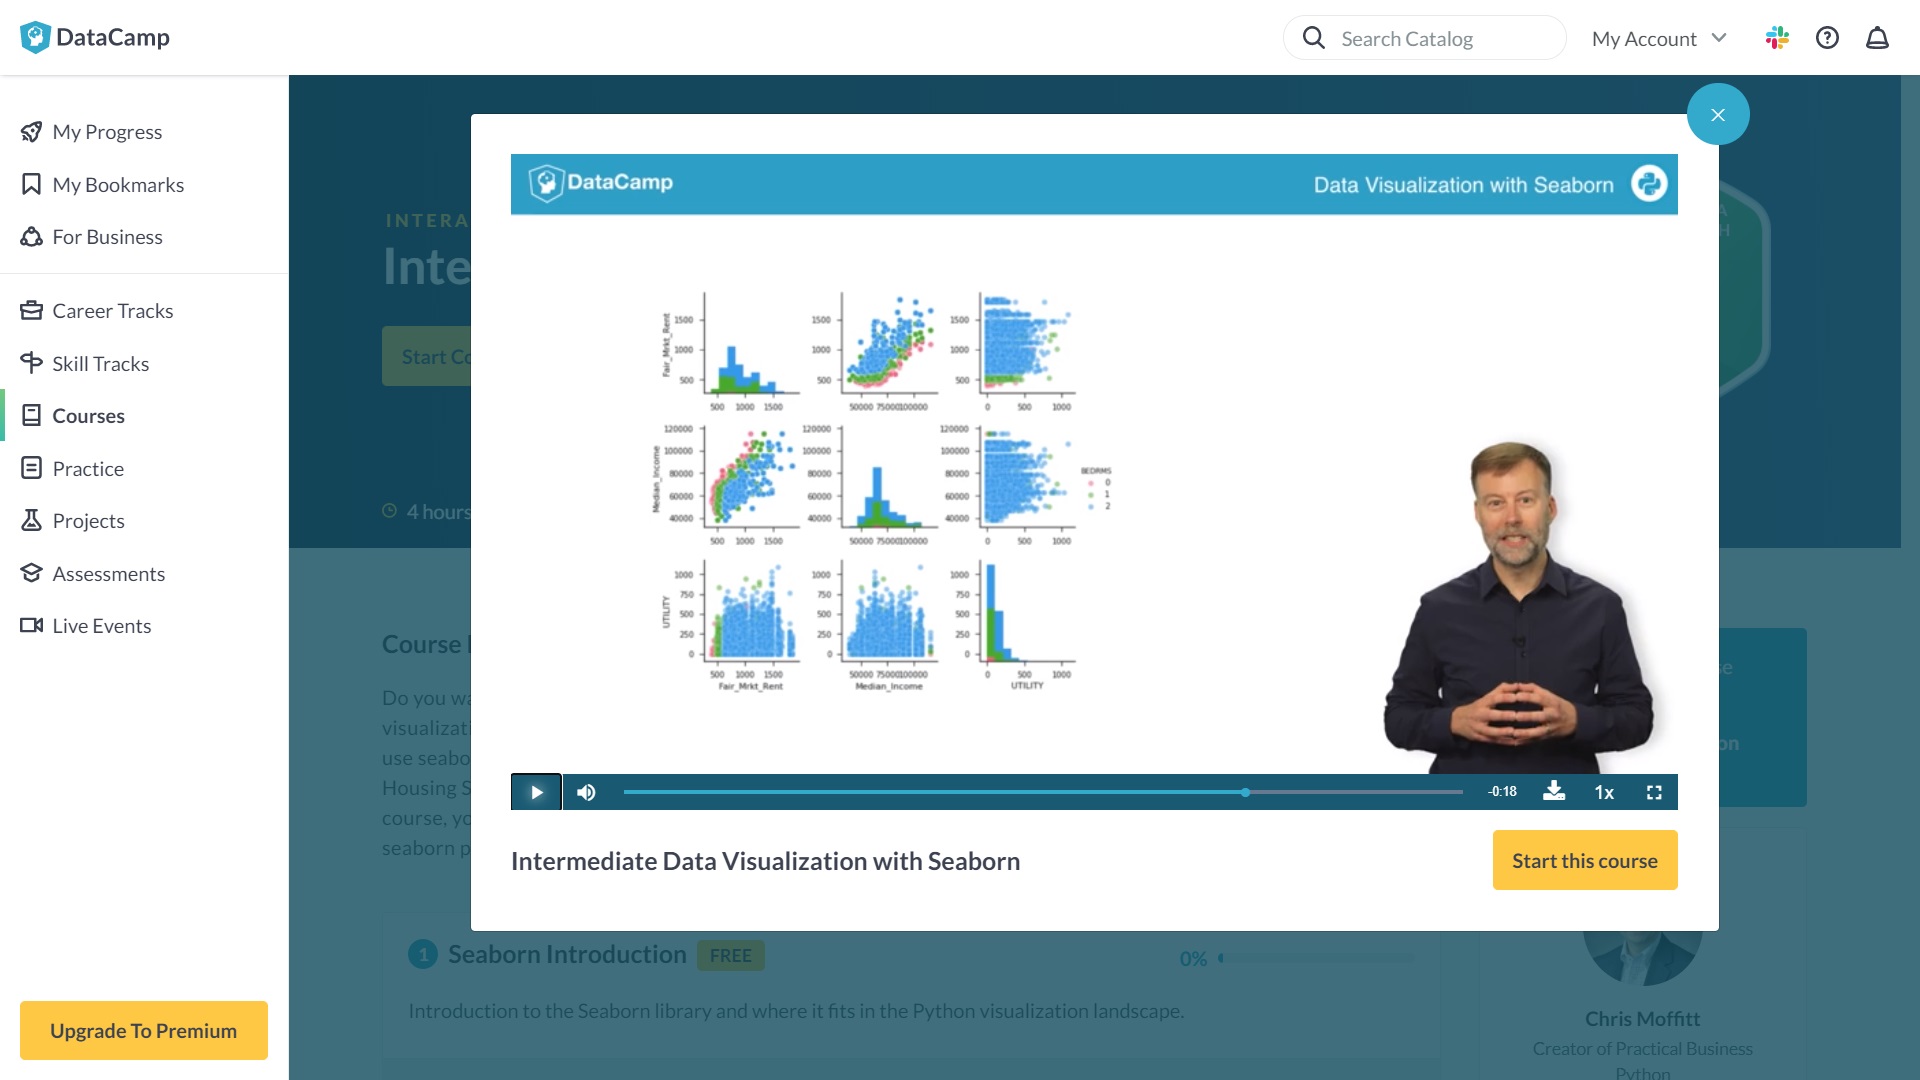Mute the video volume icon

(587, 792)
